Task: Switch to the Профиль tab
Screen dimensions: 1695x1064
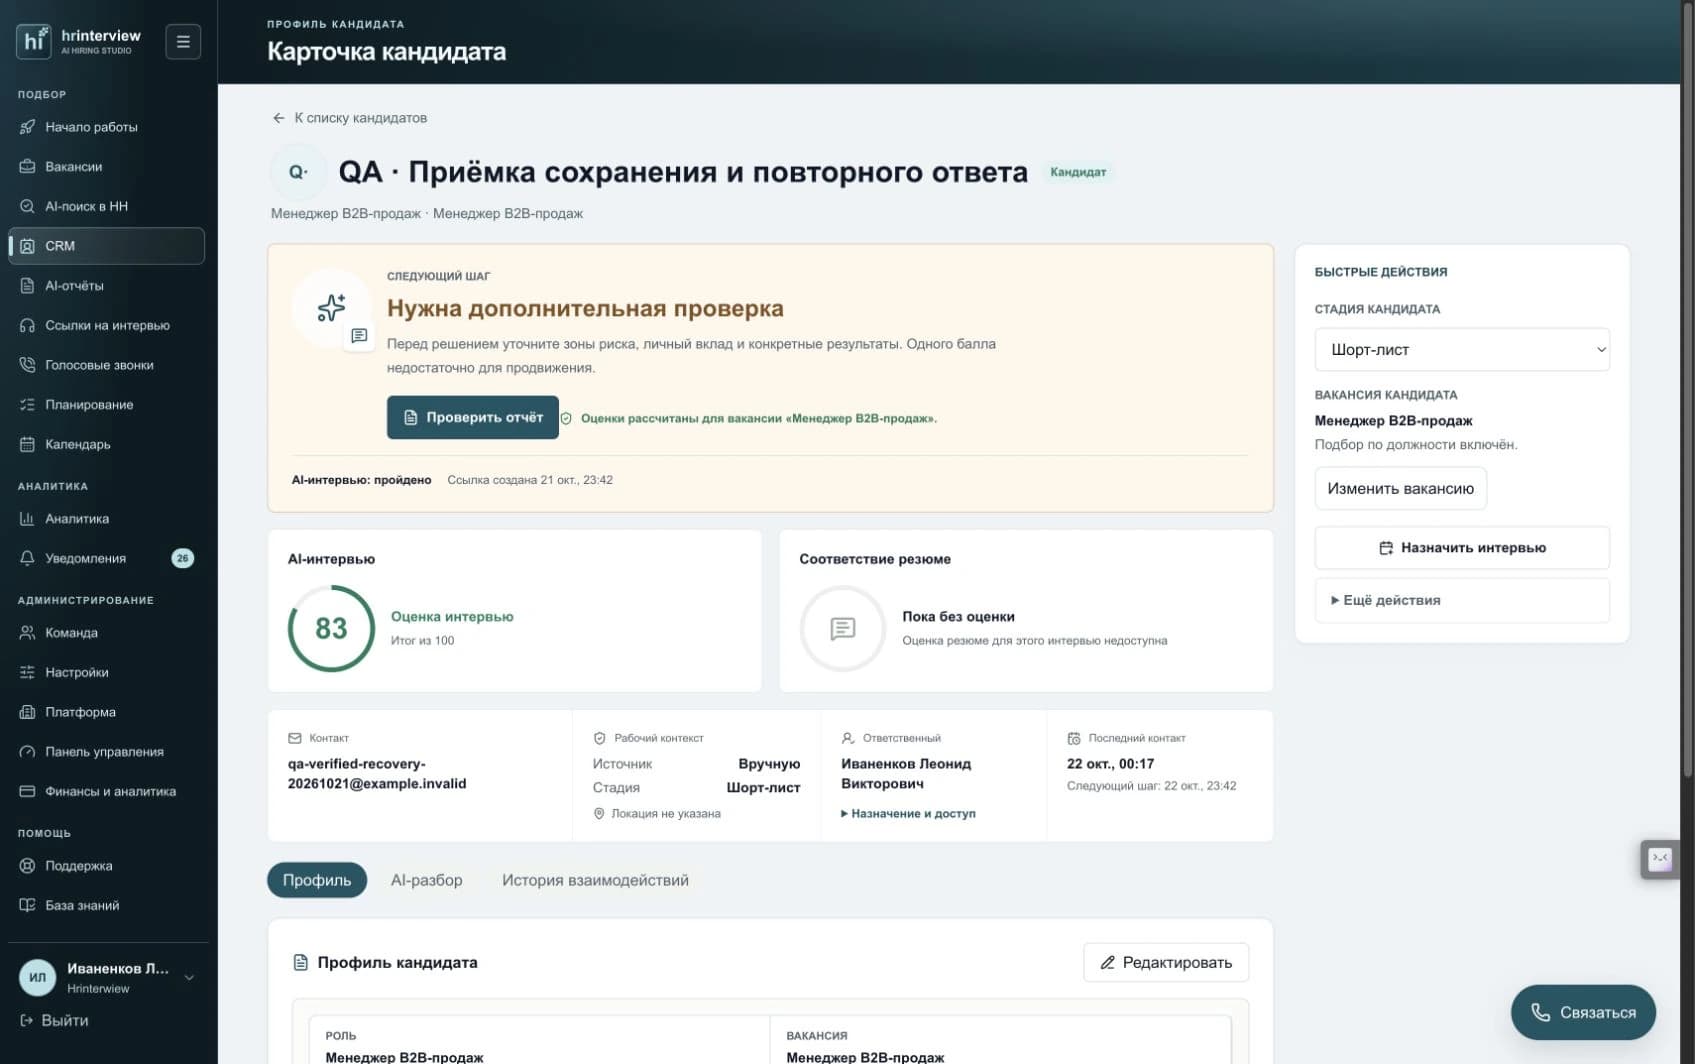Action: coord(317,880)
